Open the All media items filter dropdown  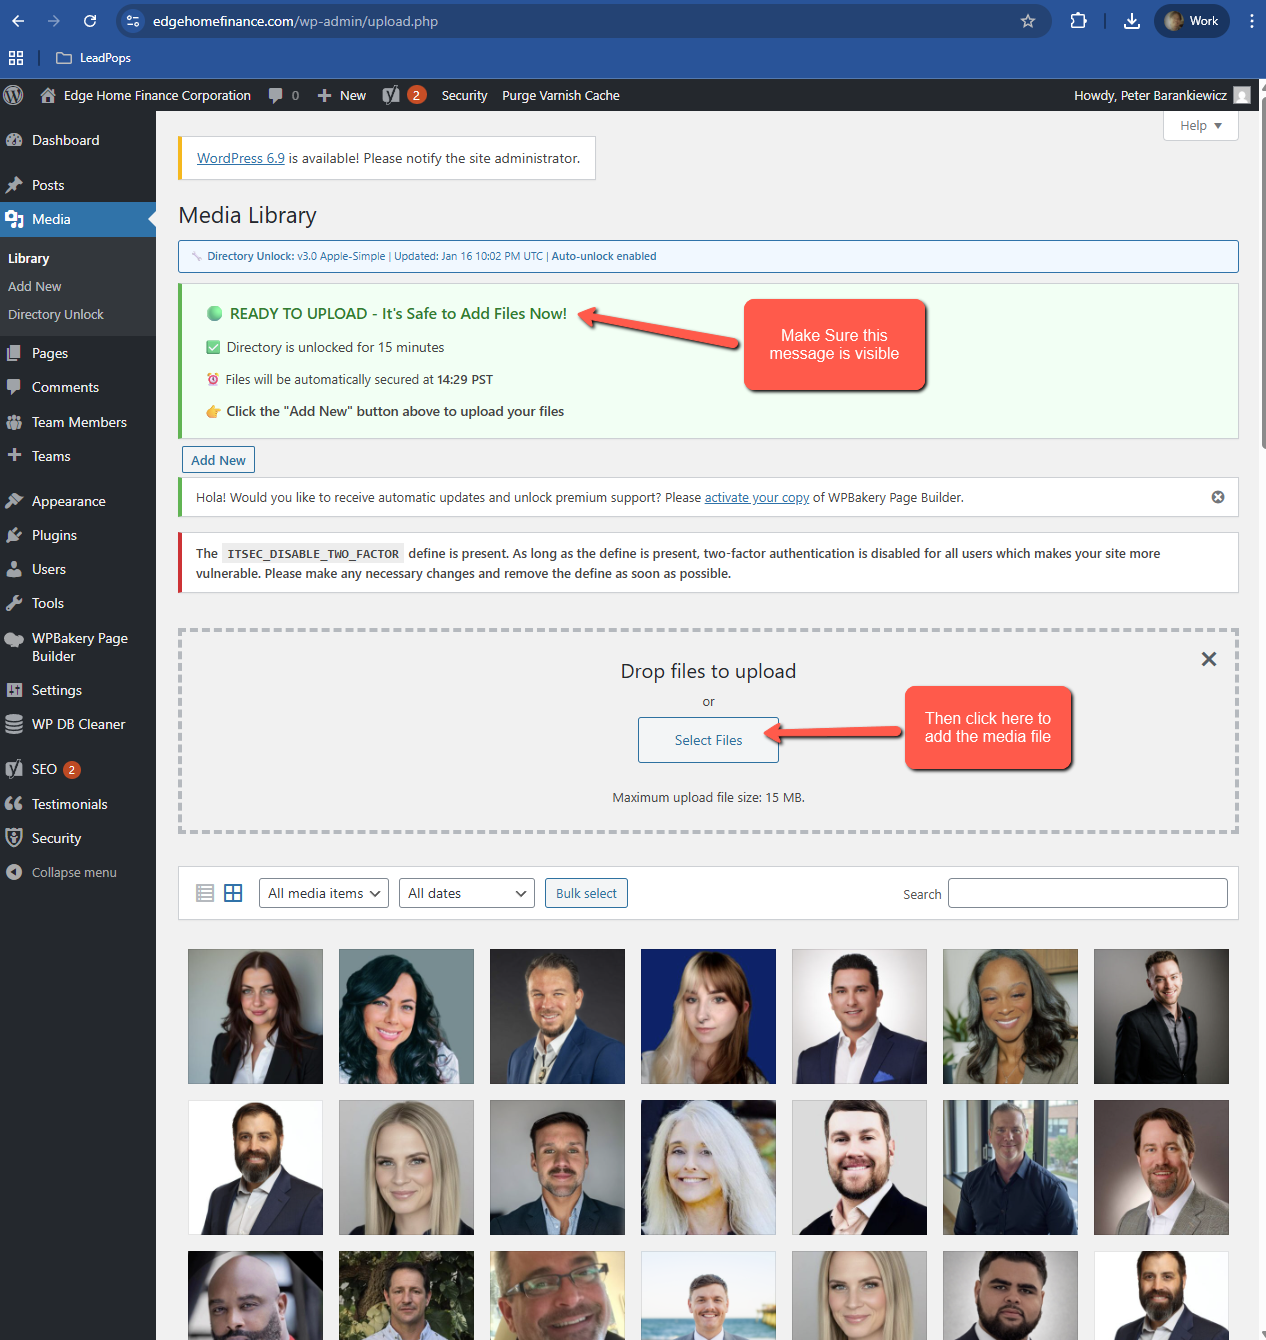tap(324, 893)
